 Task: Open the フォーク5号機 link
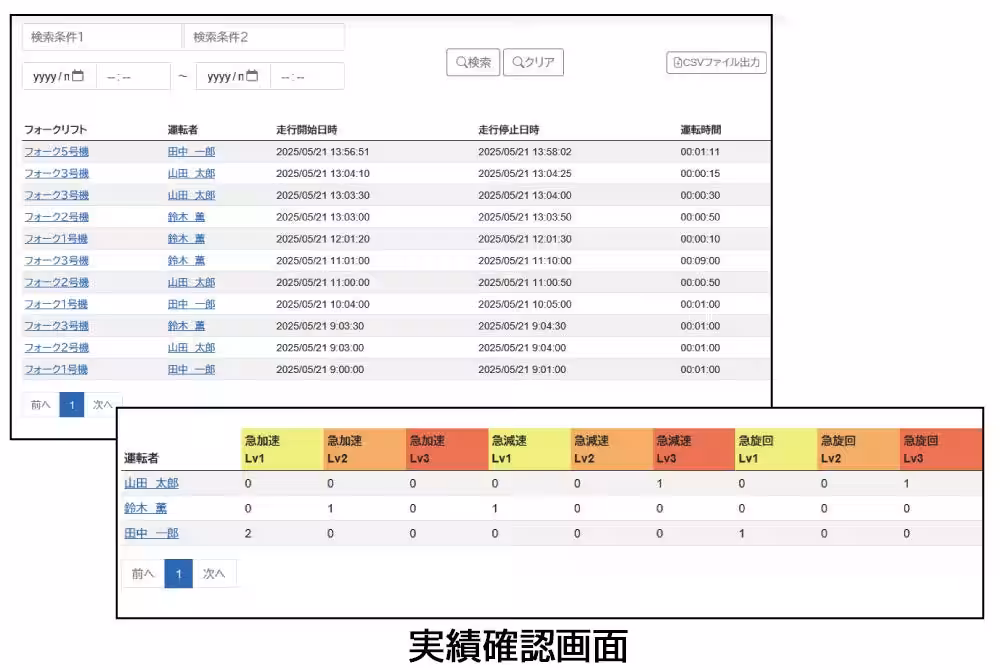pyautogui.click(x=56, y=152)
